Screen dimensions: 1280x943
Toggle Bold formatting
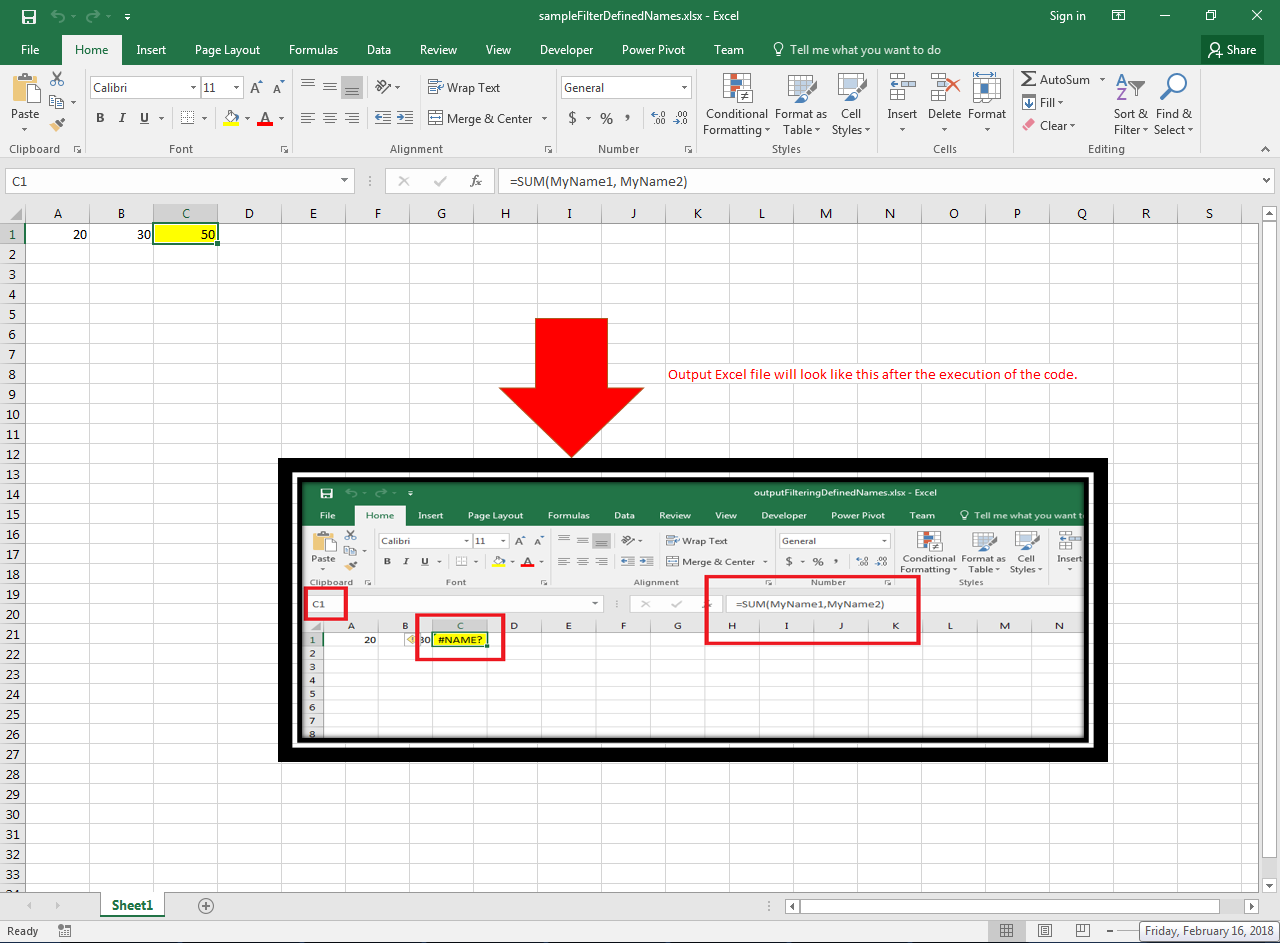[x=100, y=118]
